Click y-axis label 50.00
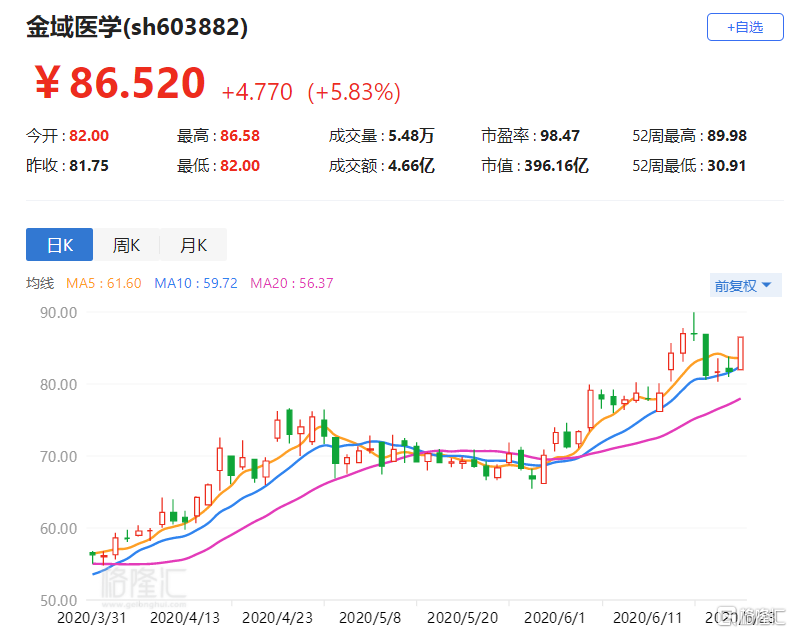This screenshot has height=633, width=792. tap(59, 601)
